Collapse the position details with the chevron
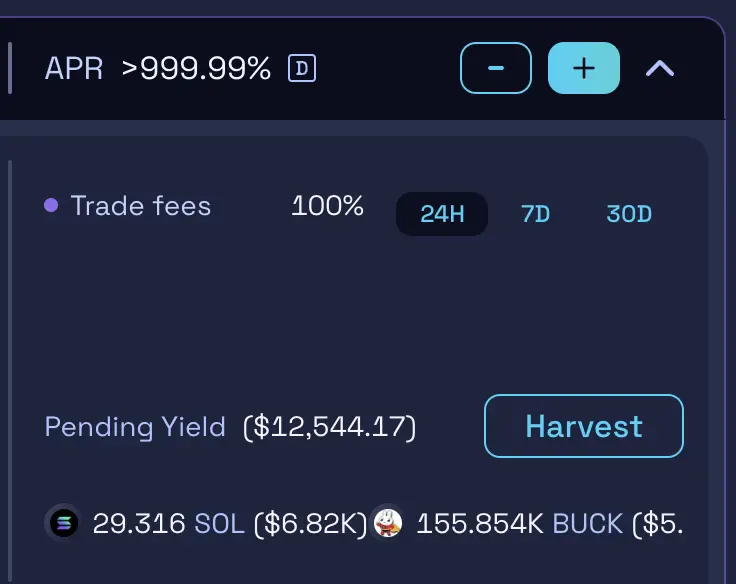736x584 pixels. (x=660, y=69)
